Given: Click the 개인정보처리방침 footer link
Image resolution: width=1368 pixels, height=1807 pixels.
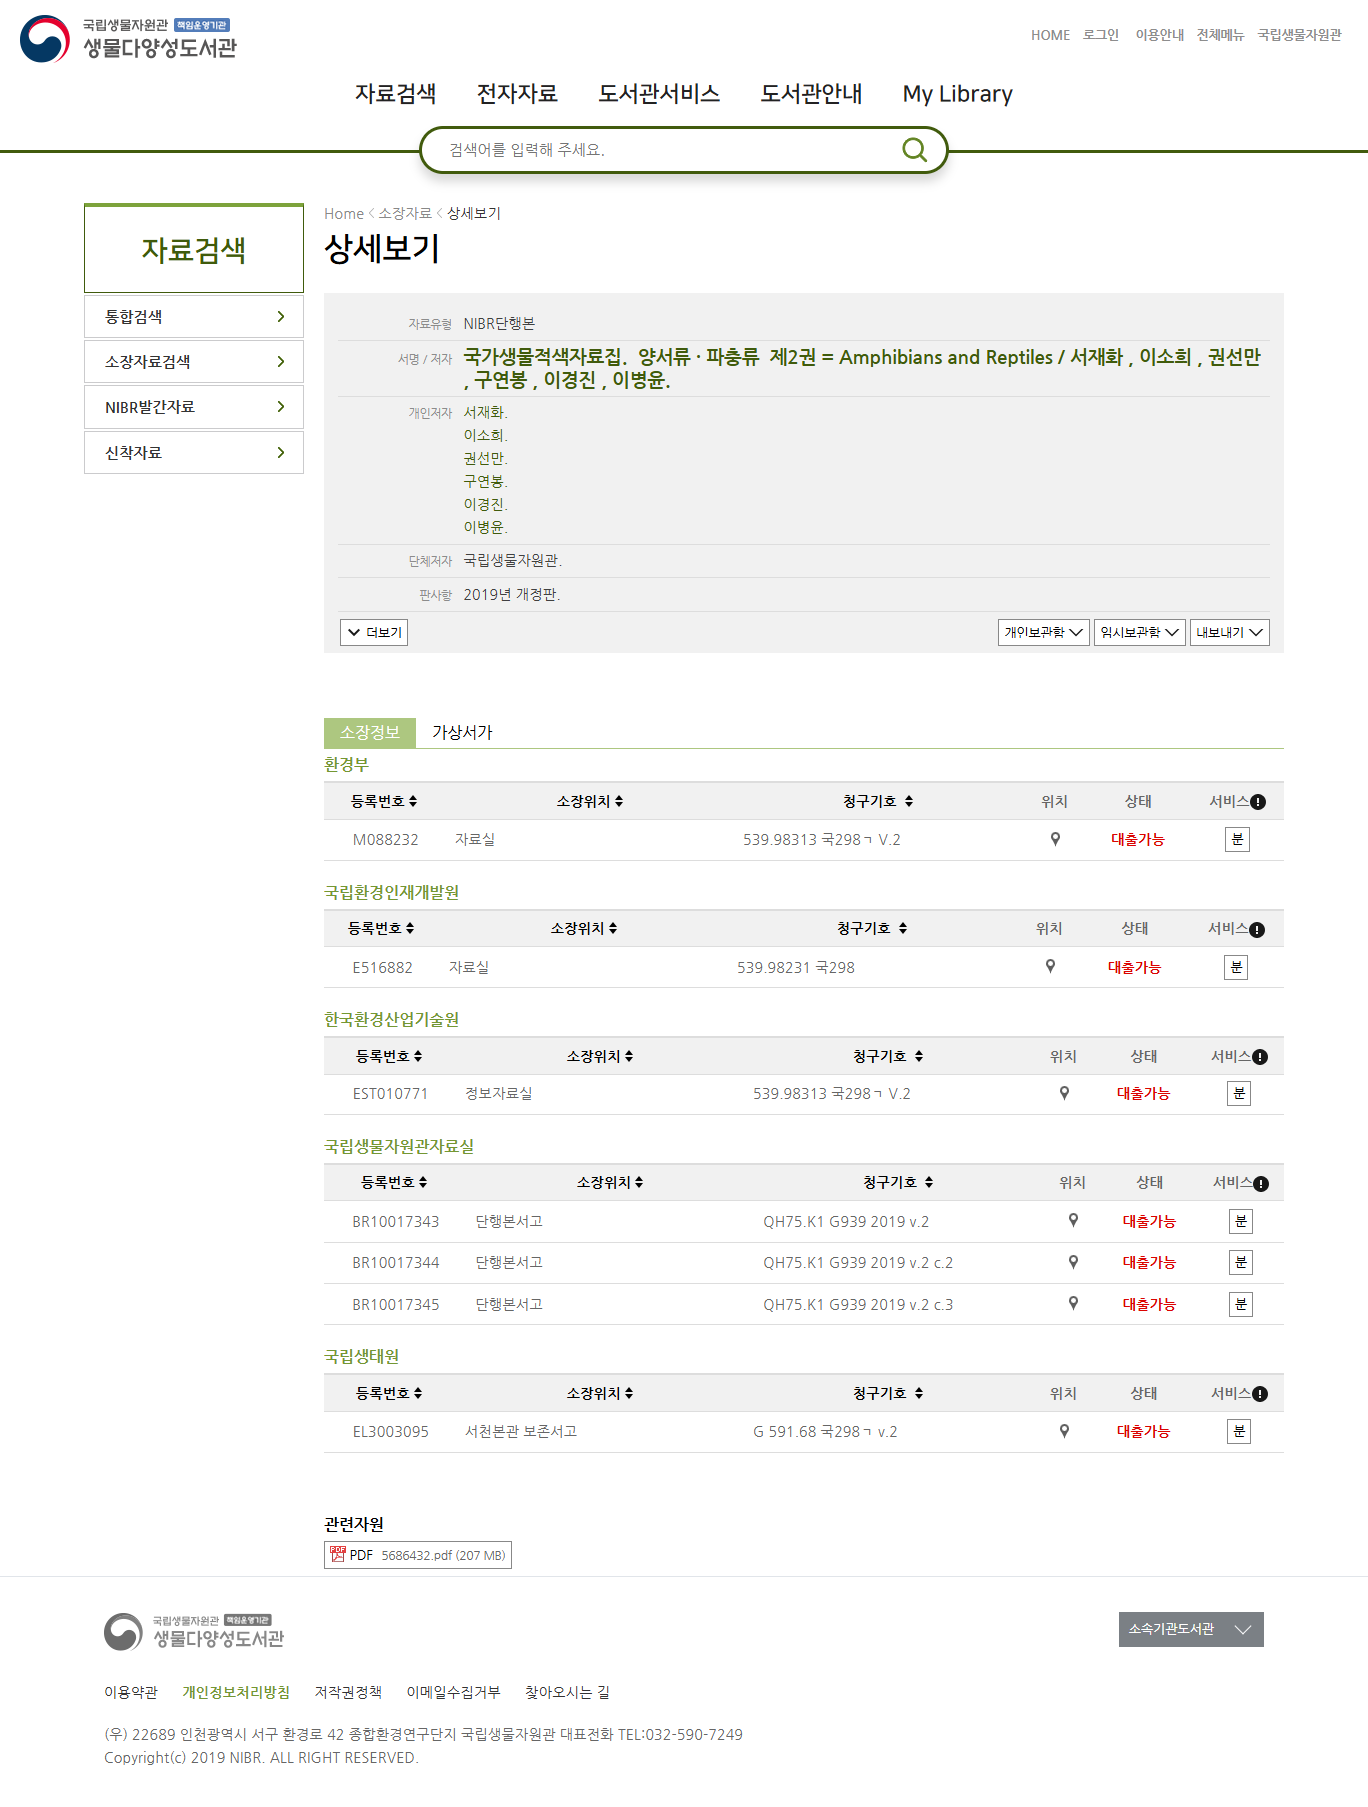Looking at the screenshot, I should (x=236, y=1692).
